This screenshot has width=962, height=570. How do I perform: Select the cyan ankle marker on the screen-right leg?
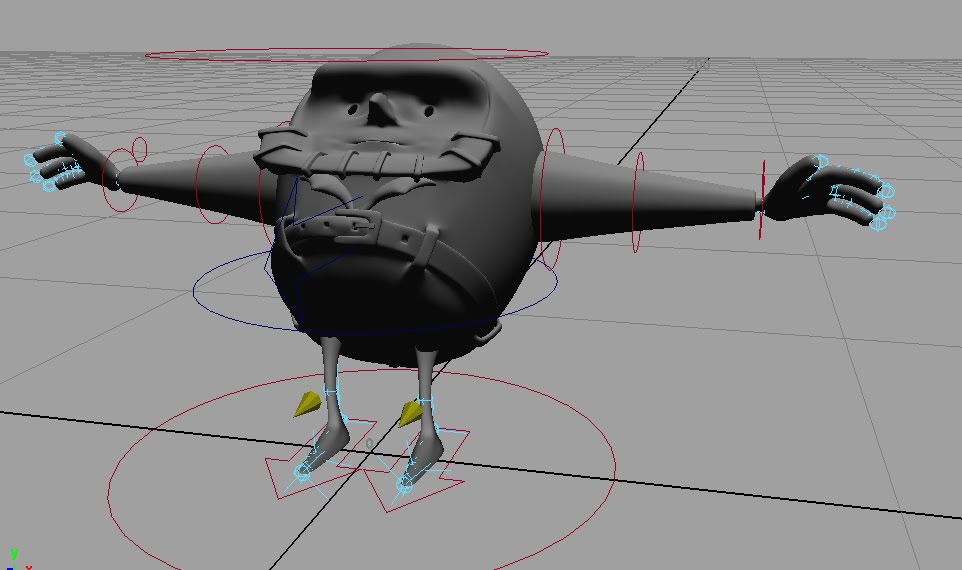click(425, 402)
